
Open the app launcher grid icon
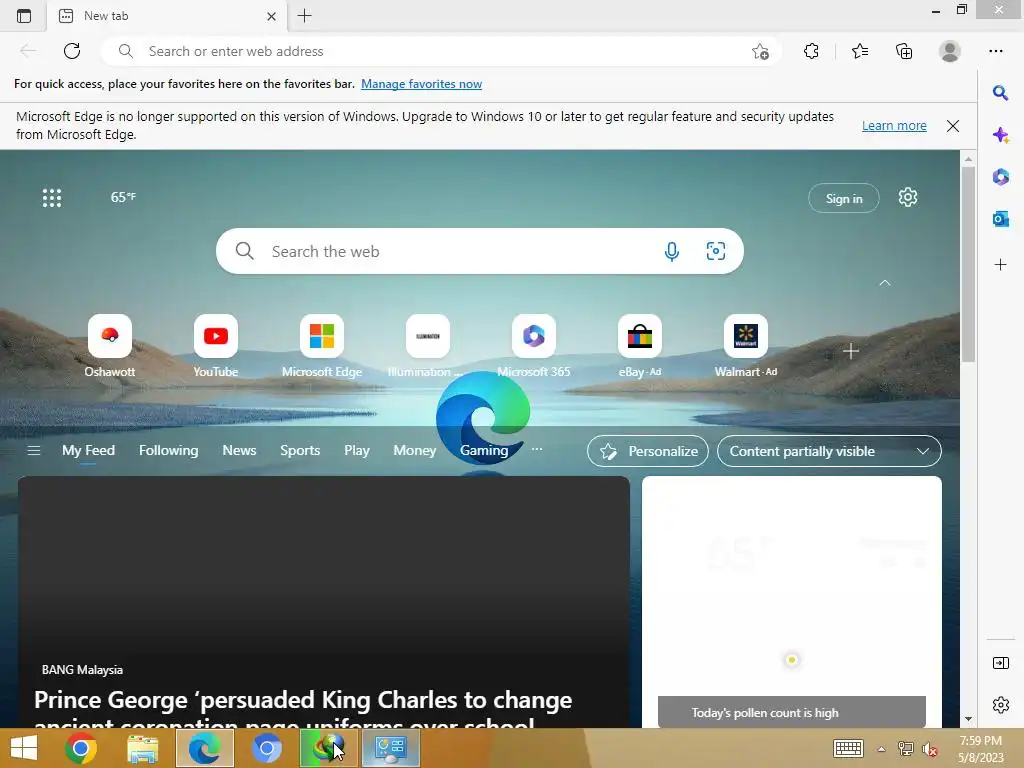(52, 198)
